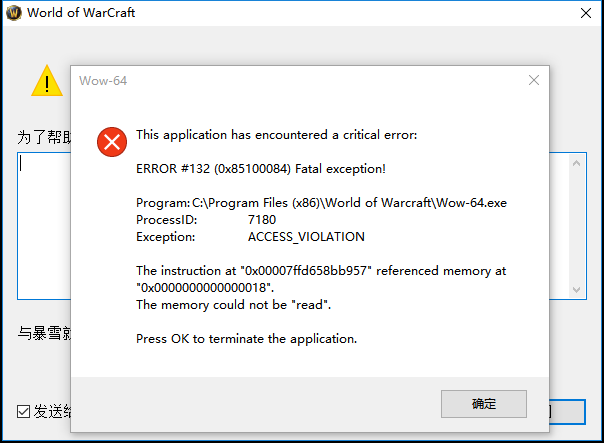Click the ProcessID value 7180

pos(262,220)
